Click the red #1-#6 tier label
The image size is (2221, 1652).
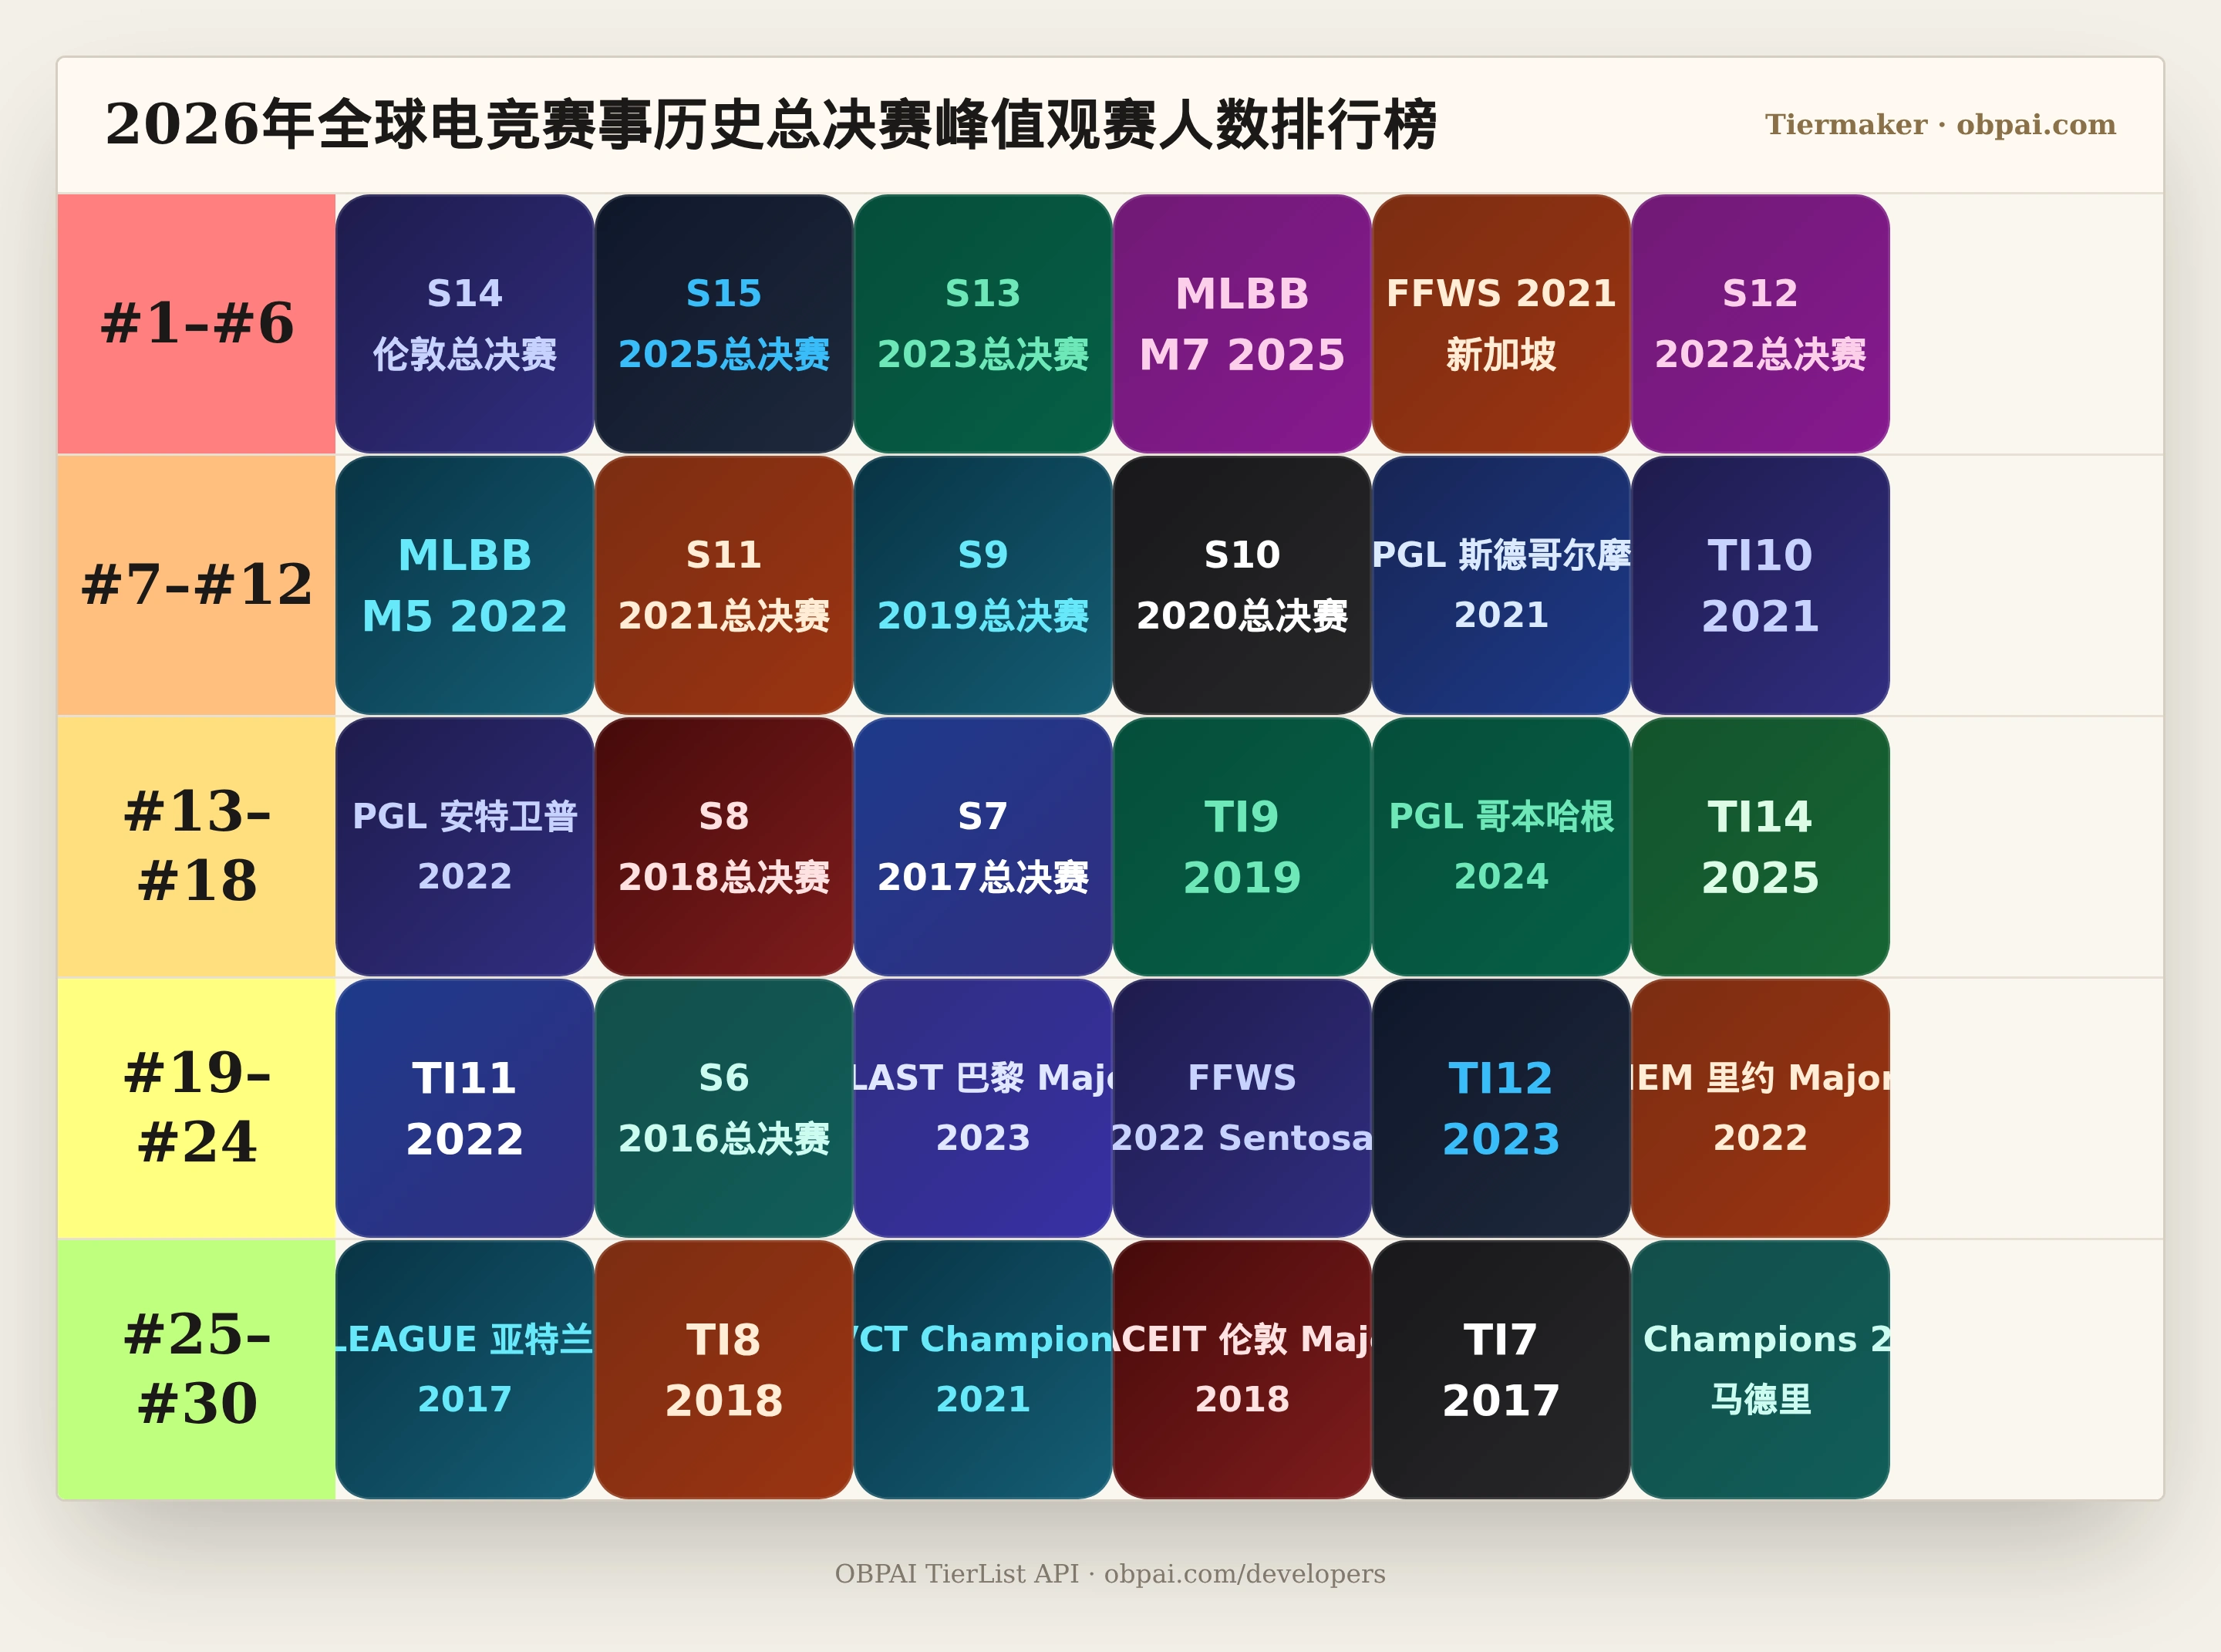[x=197, y=324]
